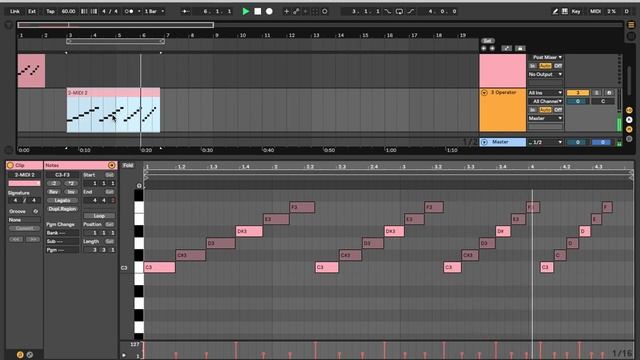
Task: Toggle the Clip box show icon
Action: pos(10,165)
